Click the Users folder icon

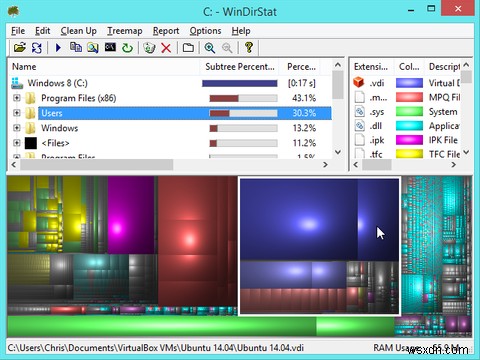point(30,113)
